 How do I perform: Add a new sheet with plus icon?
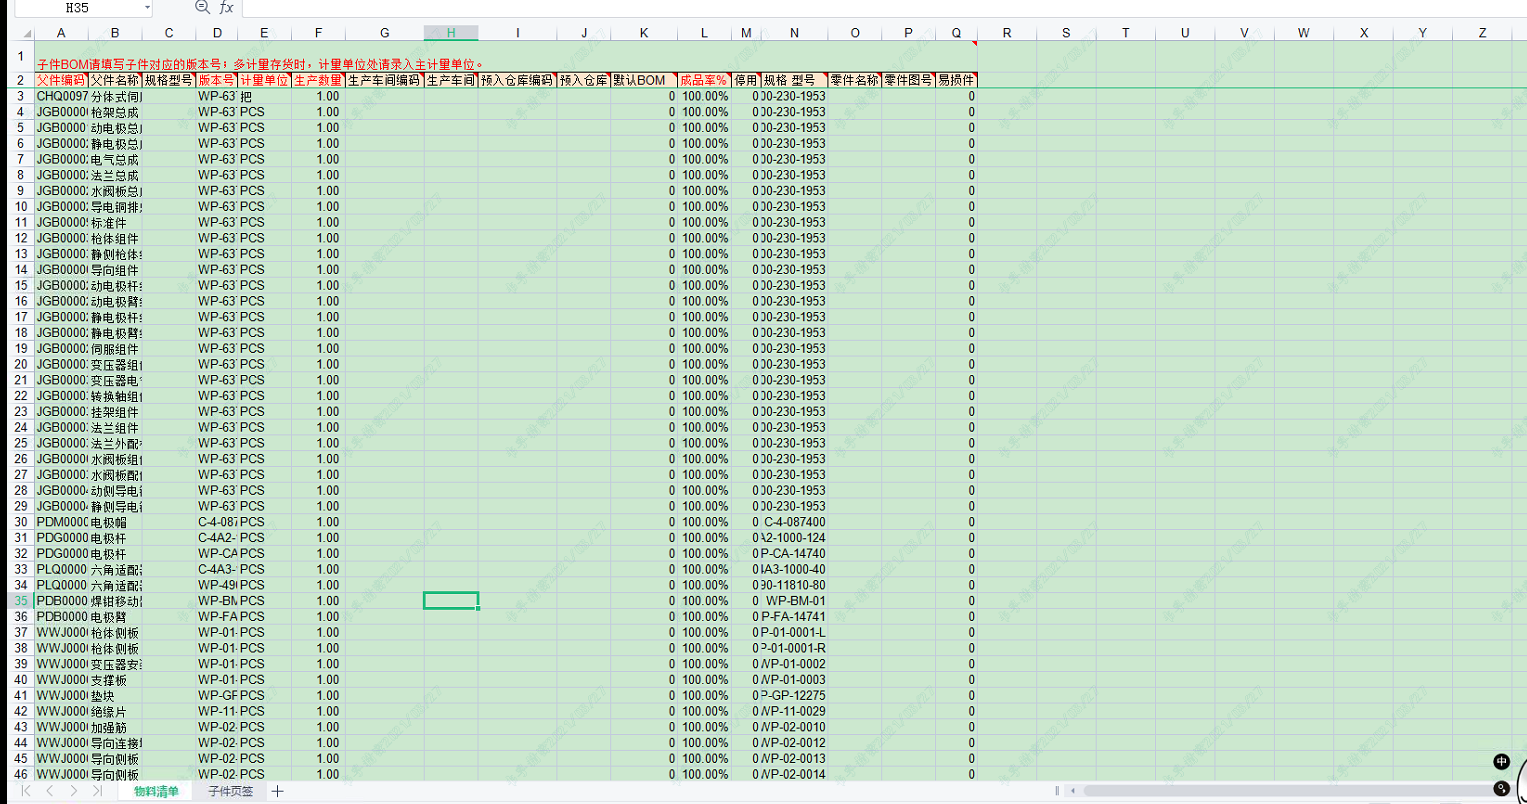point(278,791)
